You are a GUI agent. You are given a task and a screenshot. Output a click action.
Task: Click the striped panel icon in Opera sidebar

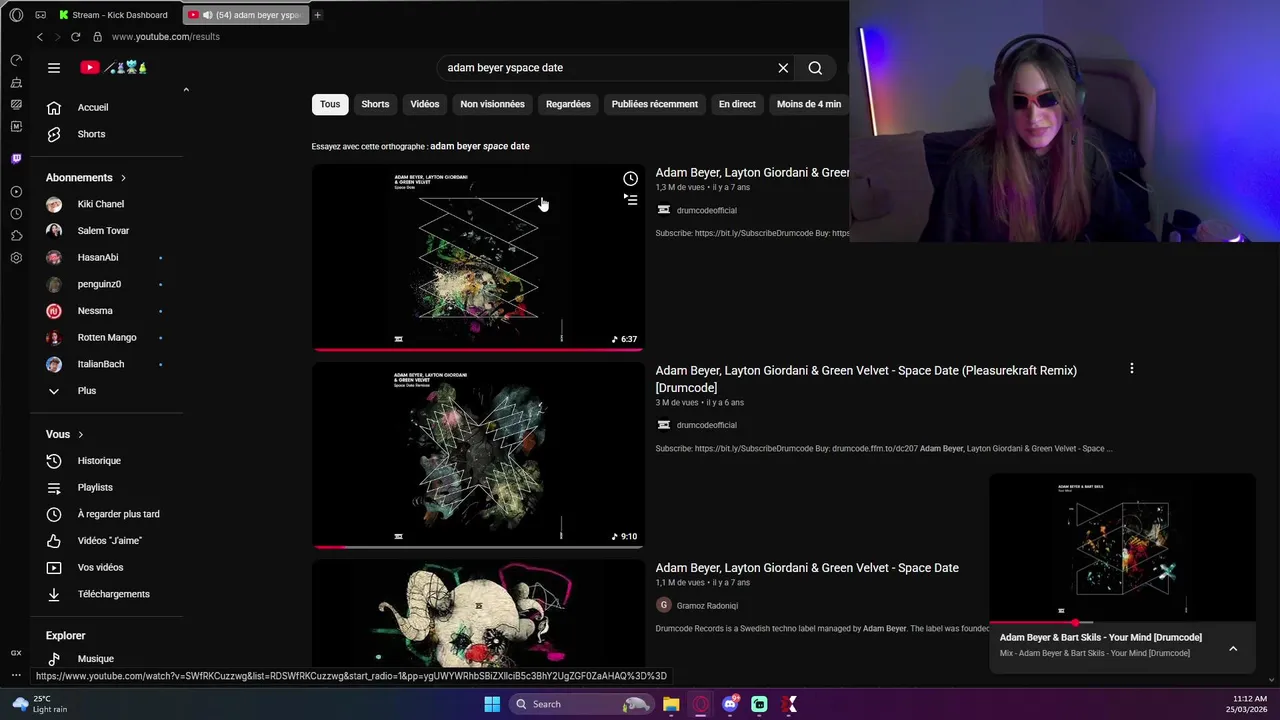click(x=16, y=104)
